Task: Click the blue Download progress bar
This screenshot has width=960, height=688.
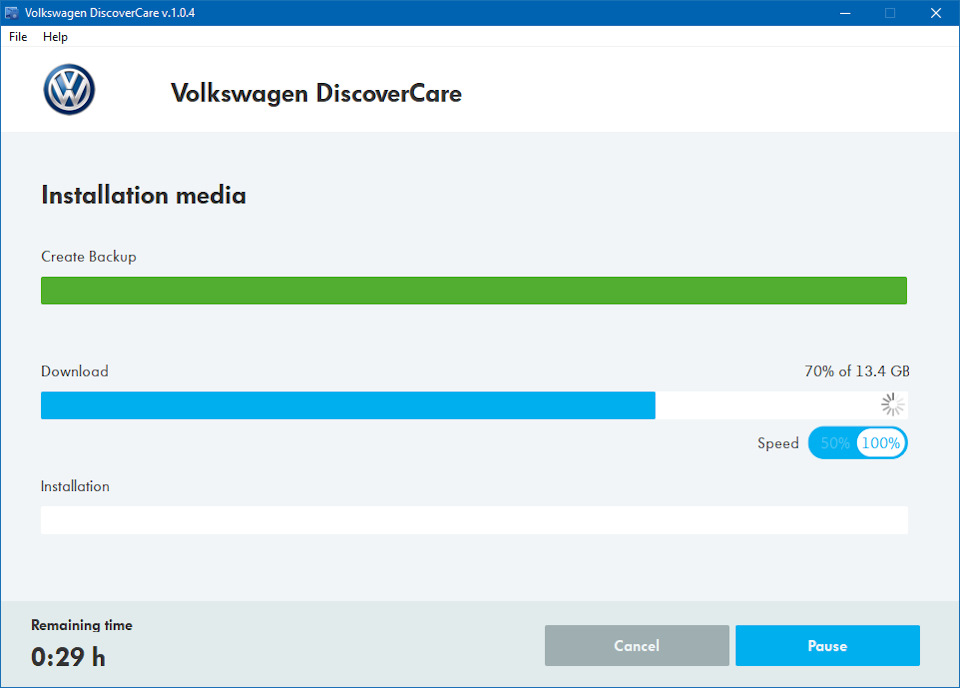Action: 348,405
